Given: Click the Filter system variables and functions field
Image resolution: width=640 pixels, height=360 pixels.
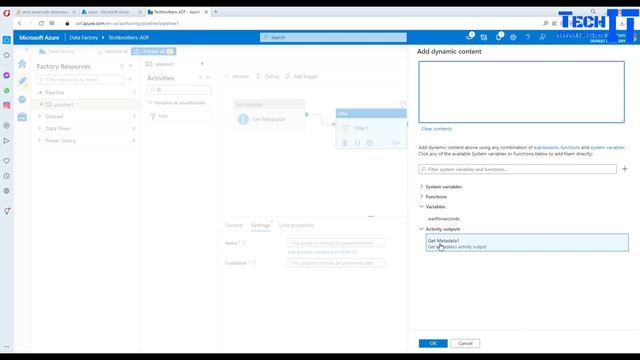Looking at the screenshot, I should [517, 169].
